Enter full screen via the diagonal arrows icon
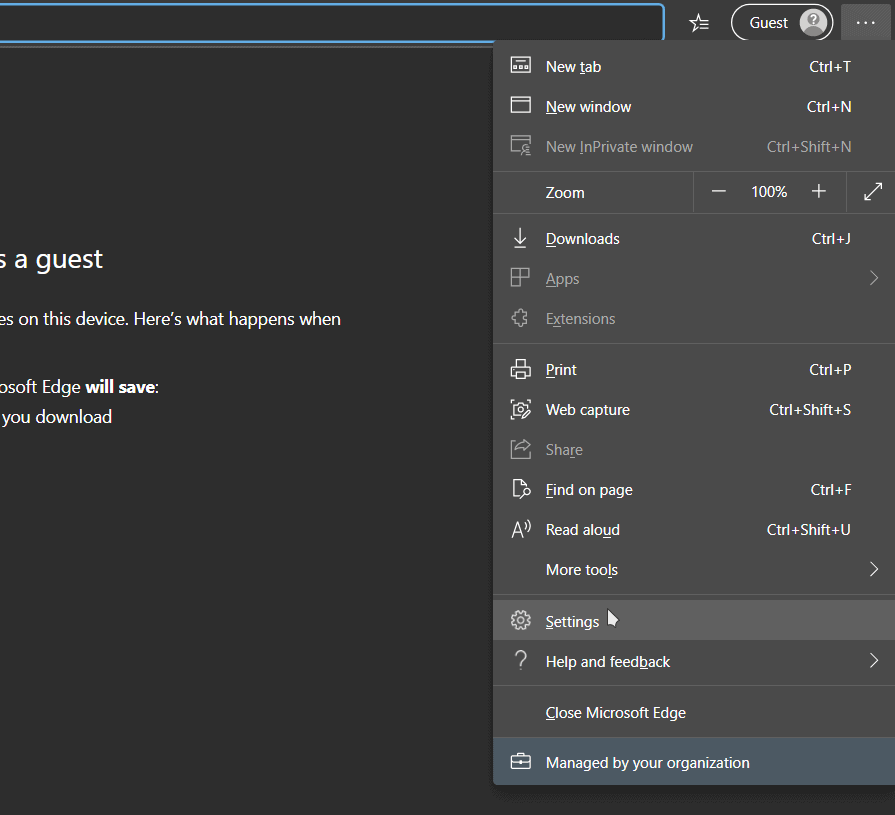The image size is (895, 815). [872, 191]
